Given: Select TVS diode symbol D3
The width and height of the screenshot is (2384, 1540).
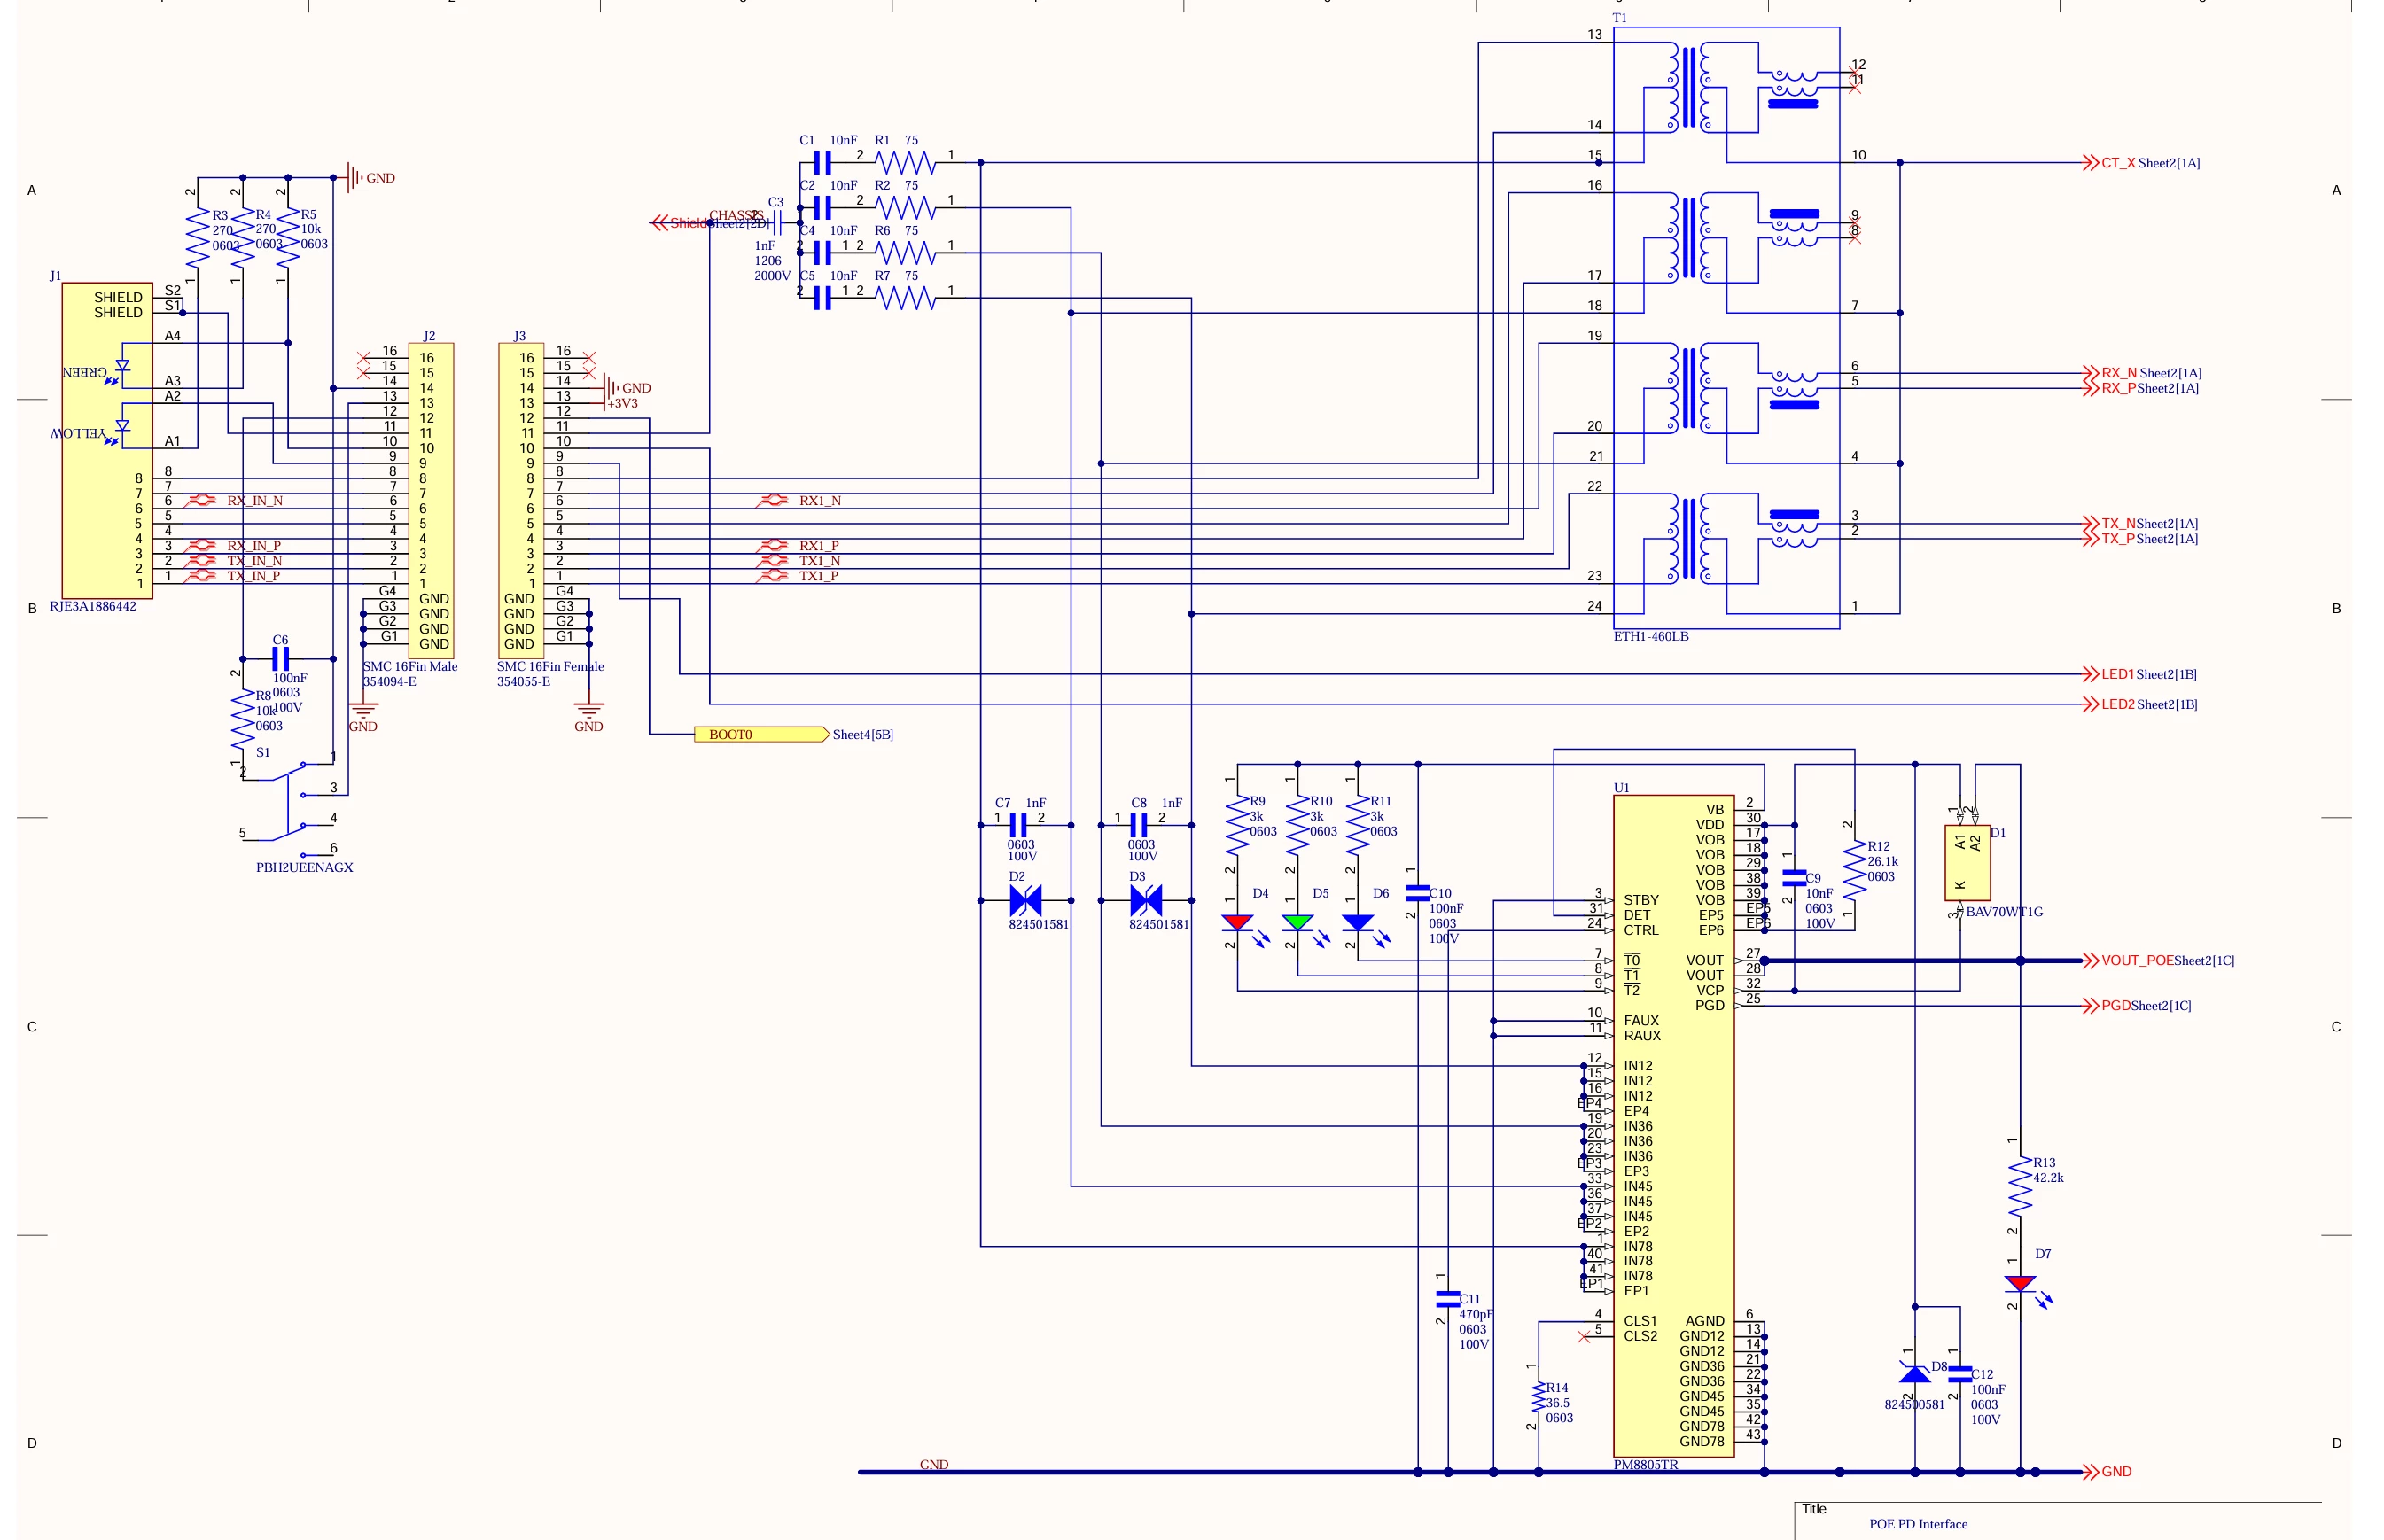Looking at the screenshot, I should coord(1146,901).
